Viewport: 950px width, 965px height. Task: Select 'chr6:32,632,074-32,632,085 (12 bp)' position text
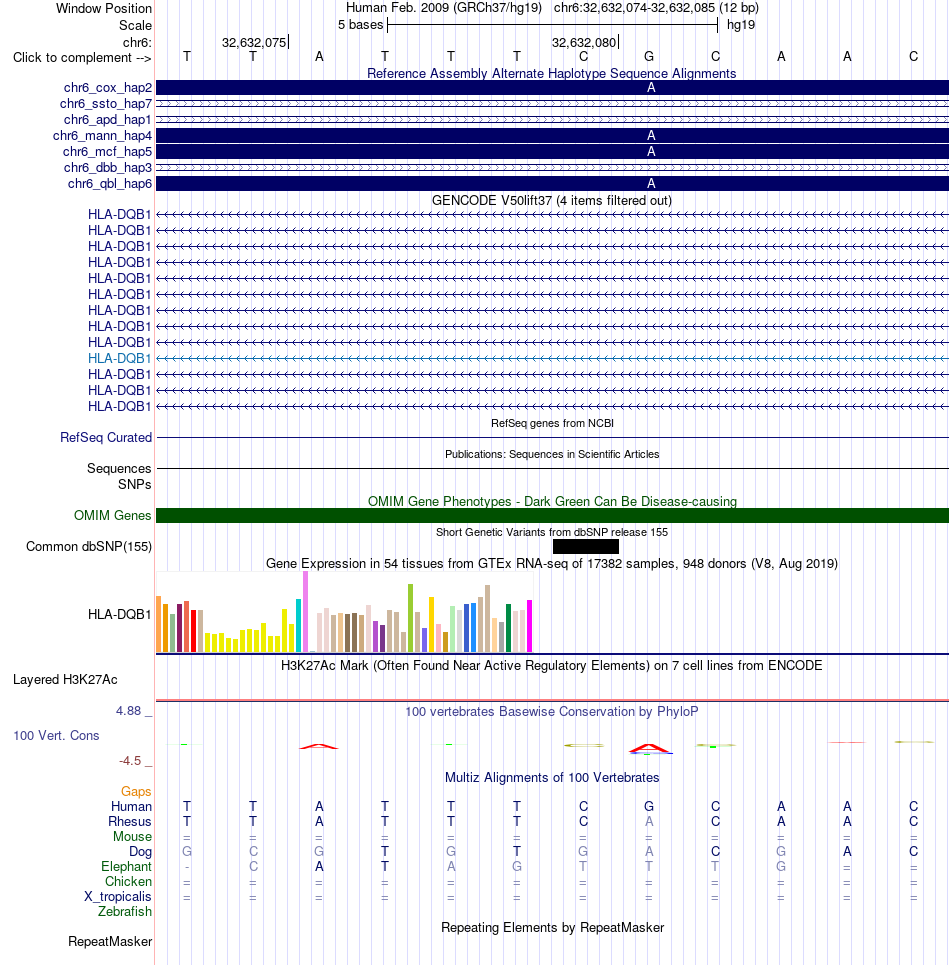(x=656, y=8)
